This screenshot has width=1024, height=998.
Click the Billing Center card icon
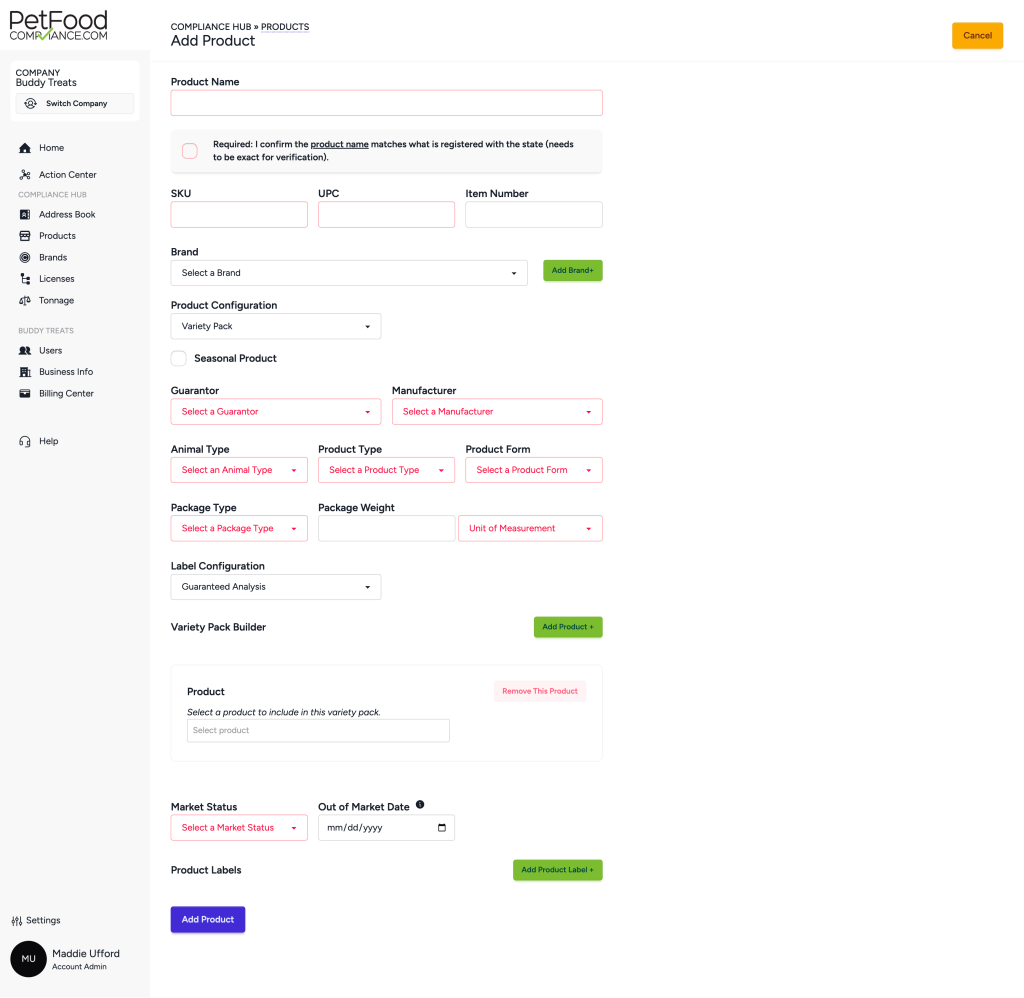pos(25,394)
